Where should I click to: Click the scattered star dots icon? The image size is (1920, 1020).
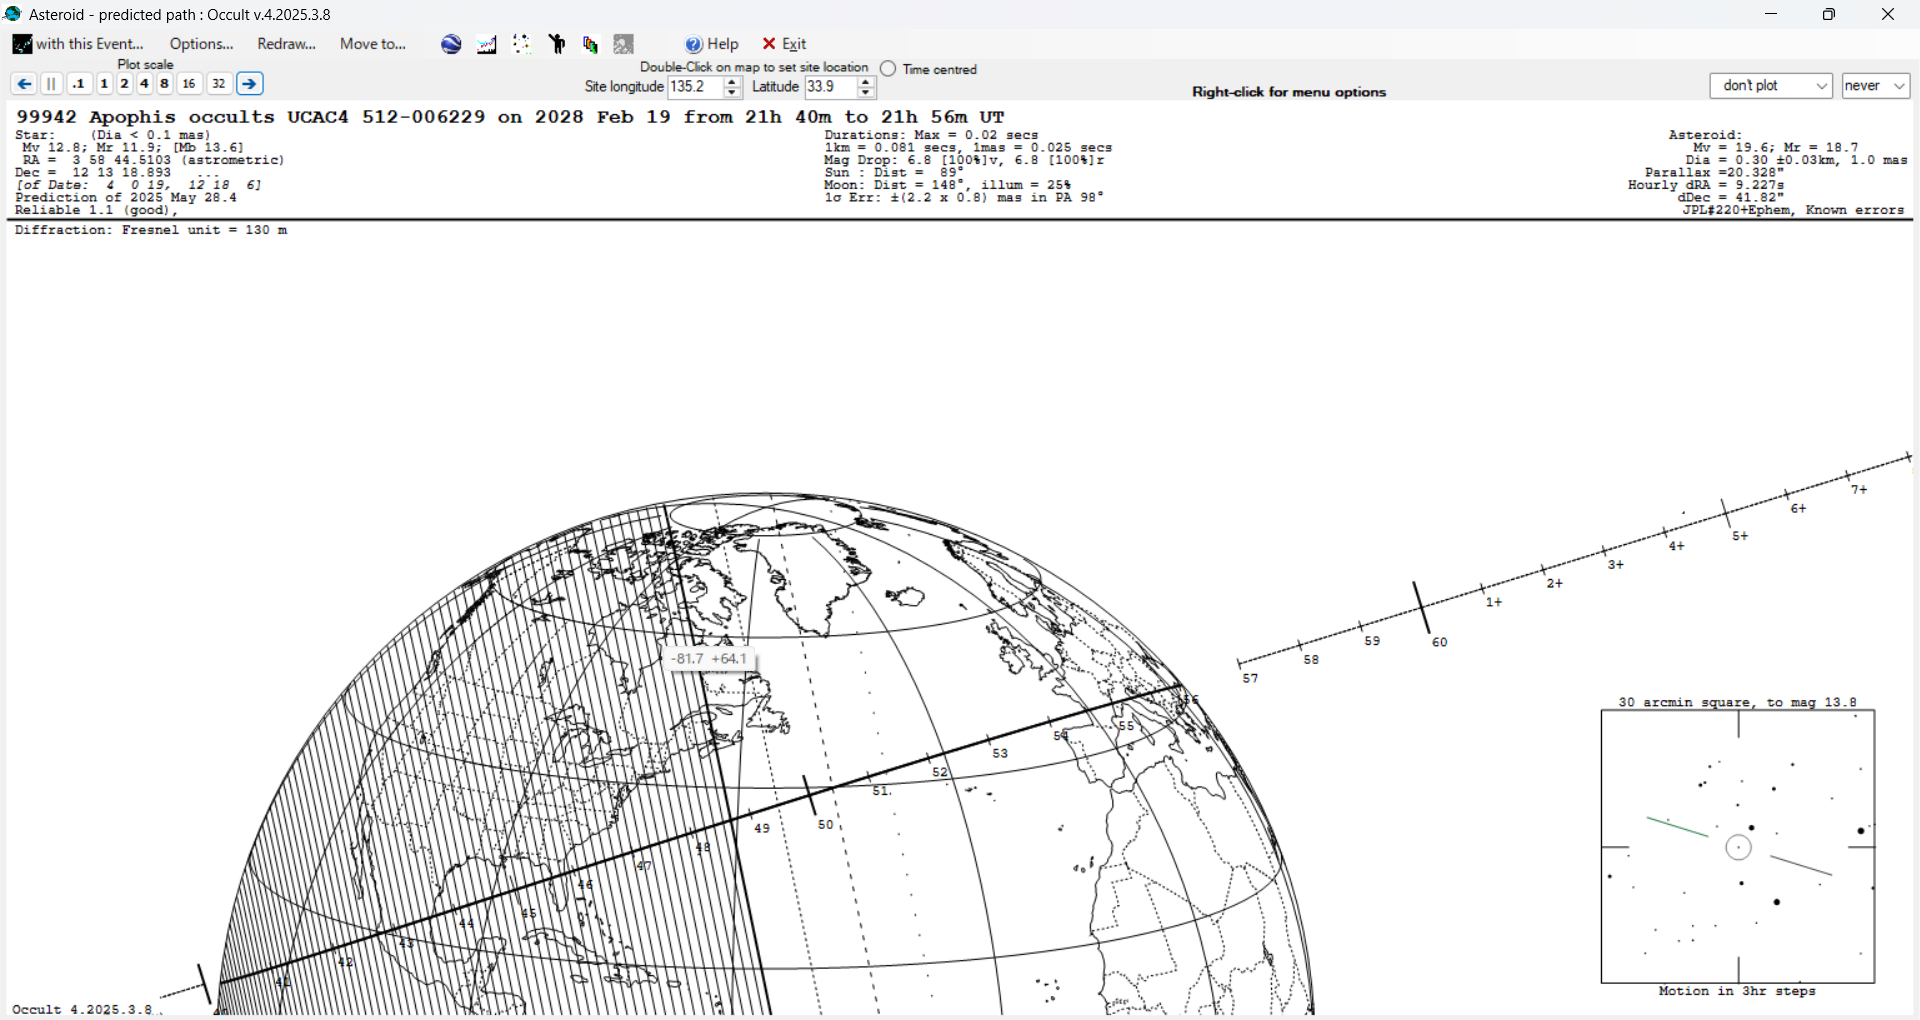pyautogui.click(x=522, y=44)
